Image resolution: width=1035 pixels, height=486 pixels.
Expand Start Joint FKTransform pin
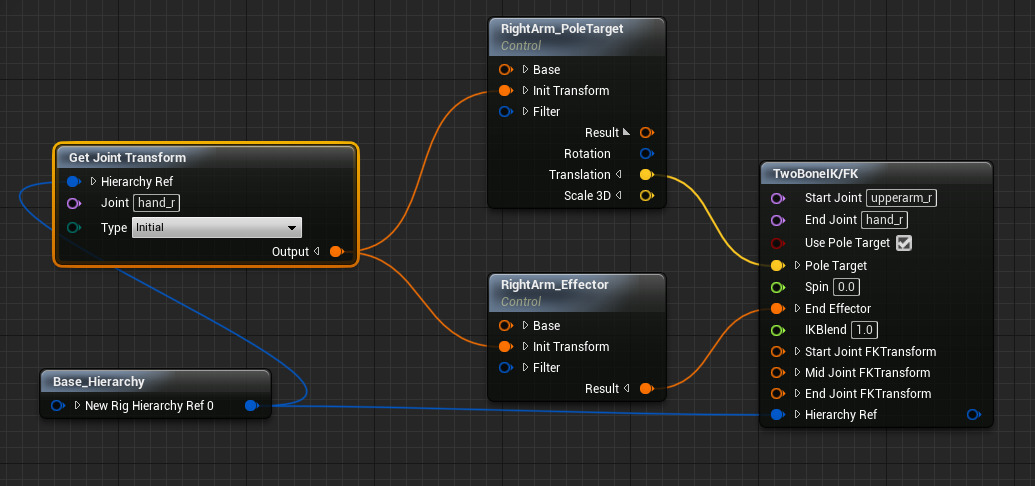(x=797, y=352)
